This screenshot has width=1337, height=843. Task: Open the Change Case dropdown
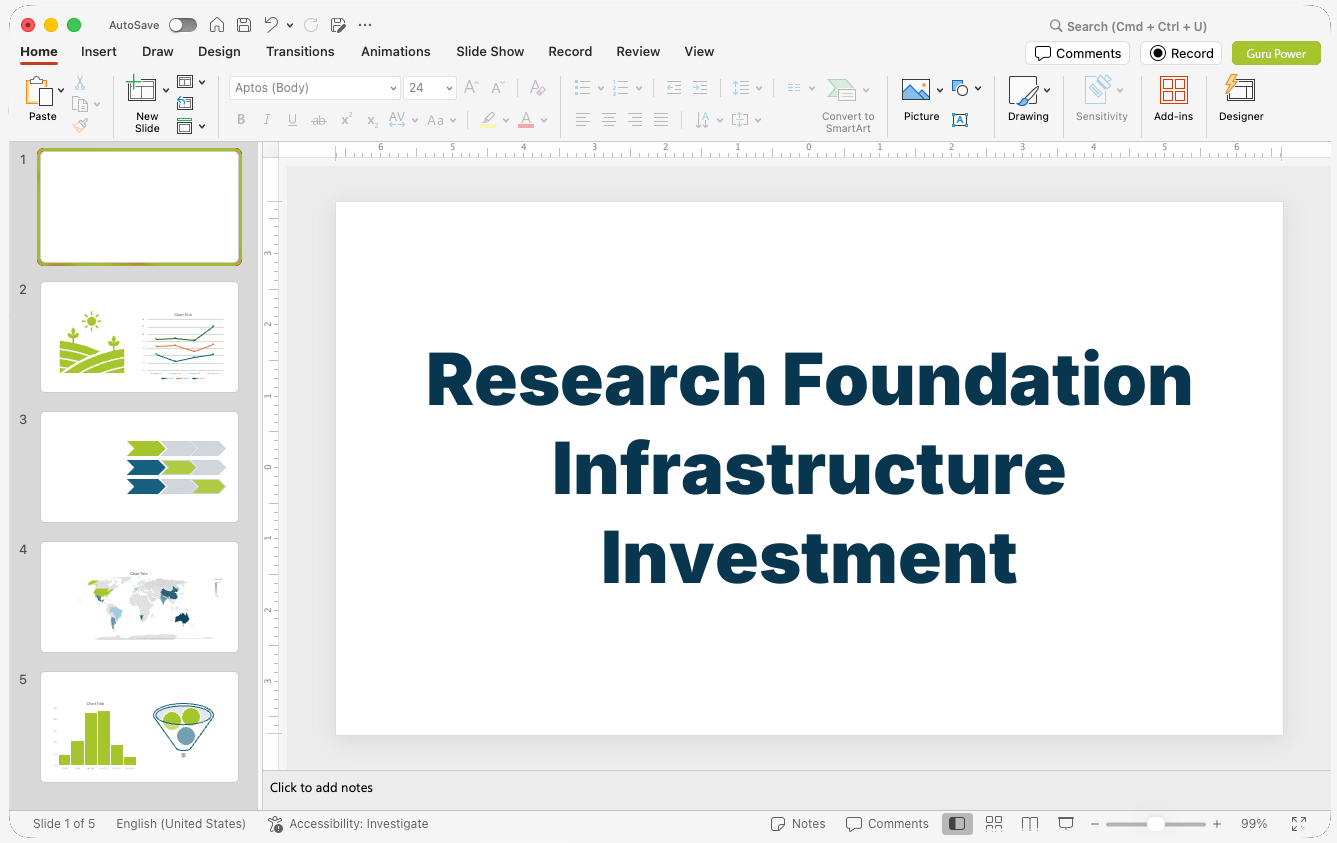[441, 120]
